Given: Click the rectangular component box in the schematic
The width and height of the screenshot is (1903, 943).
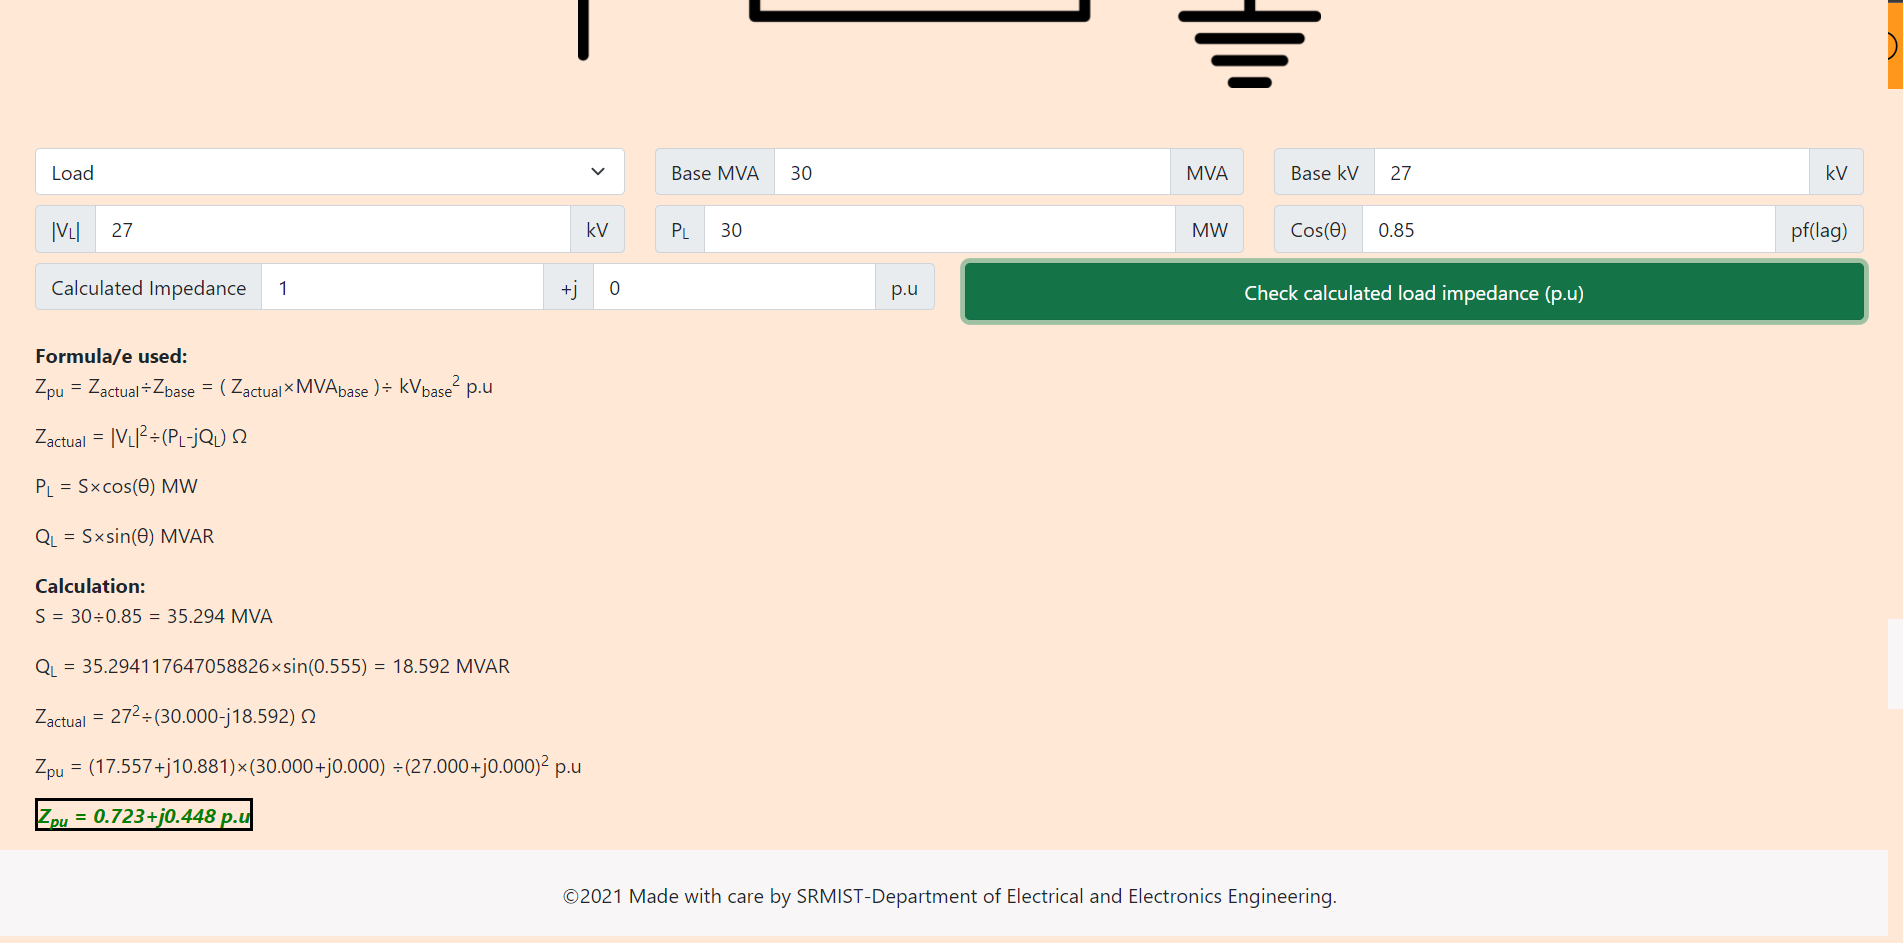Looking at the screenshot, I should coord(920,8).
